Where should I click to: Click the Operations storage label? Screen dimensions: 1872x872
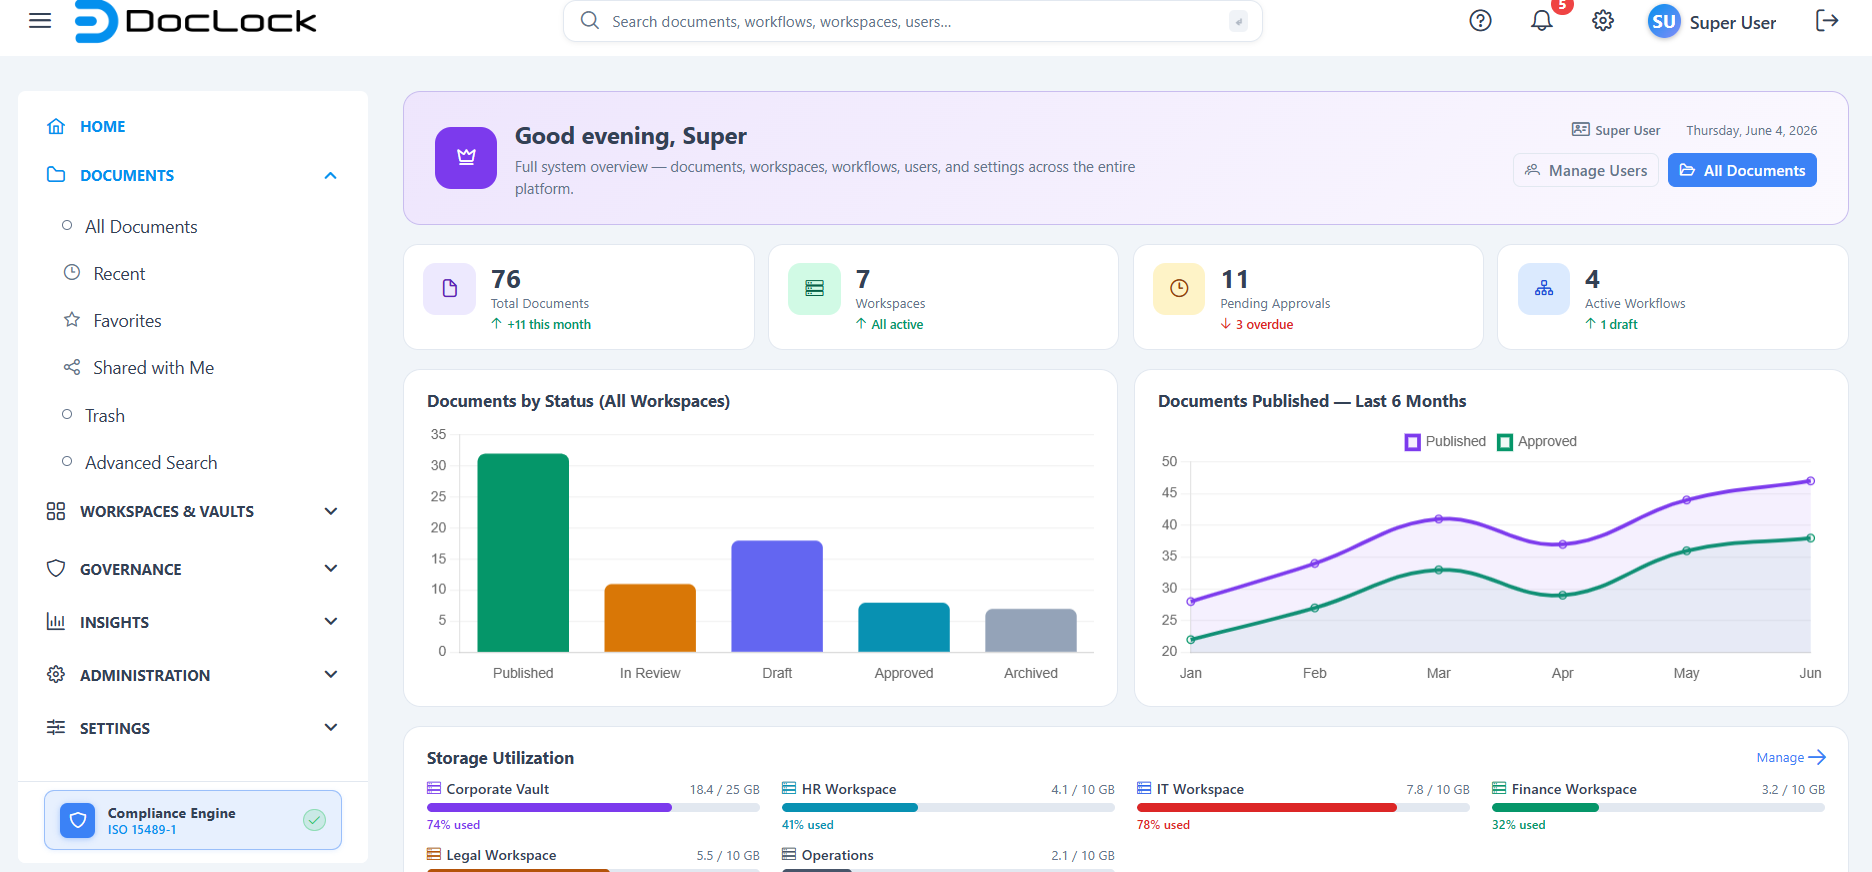click(837, 855)
